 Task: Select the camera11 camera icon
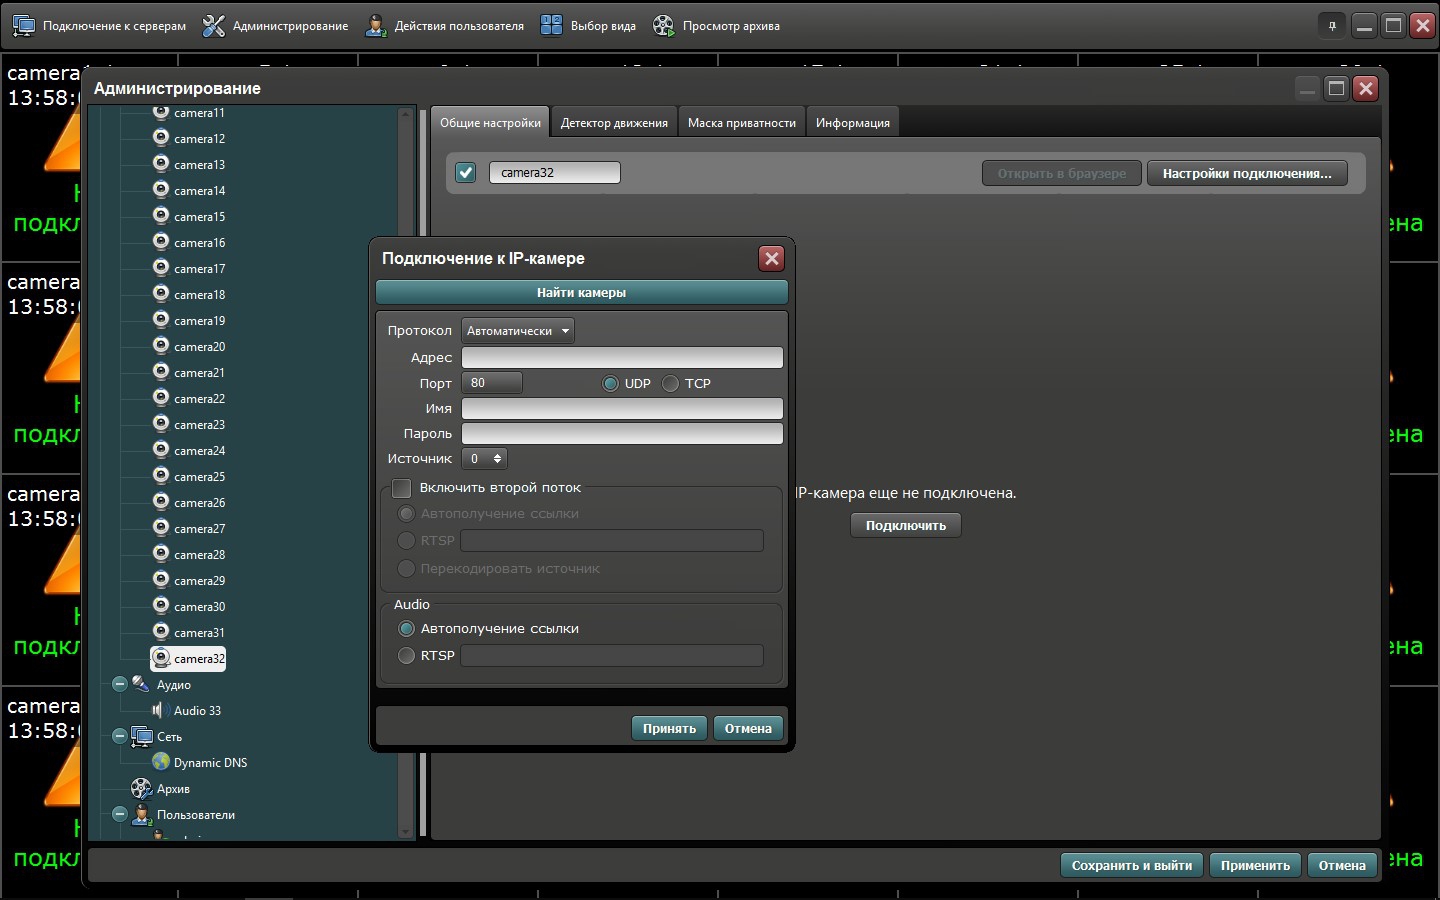coord(161,112)
